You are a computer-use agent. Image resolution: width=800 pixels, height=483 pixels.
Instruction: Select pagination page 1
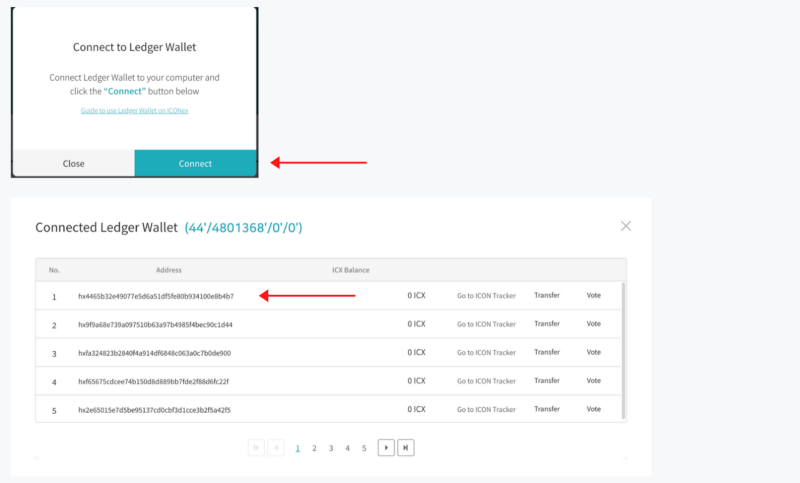pos(297,448)
